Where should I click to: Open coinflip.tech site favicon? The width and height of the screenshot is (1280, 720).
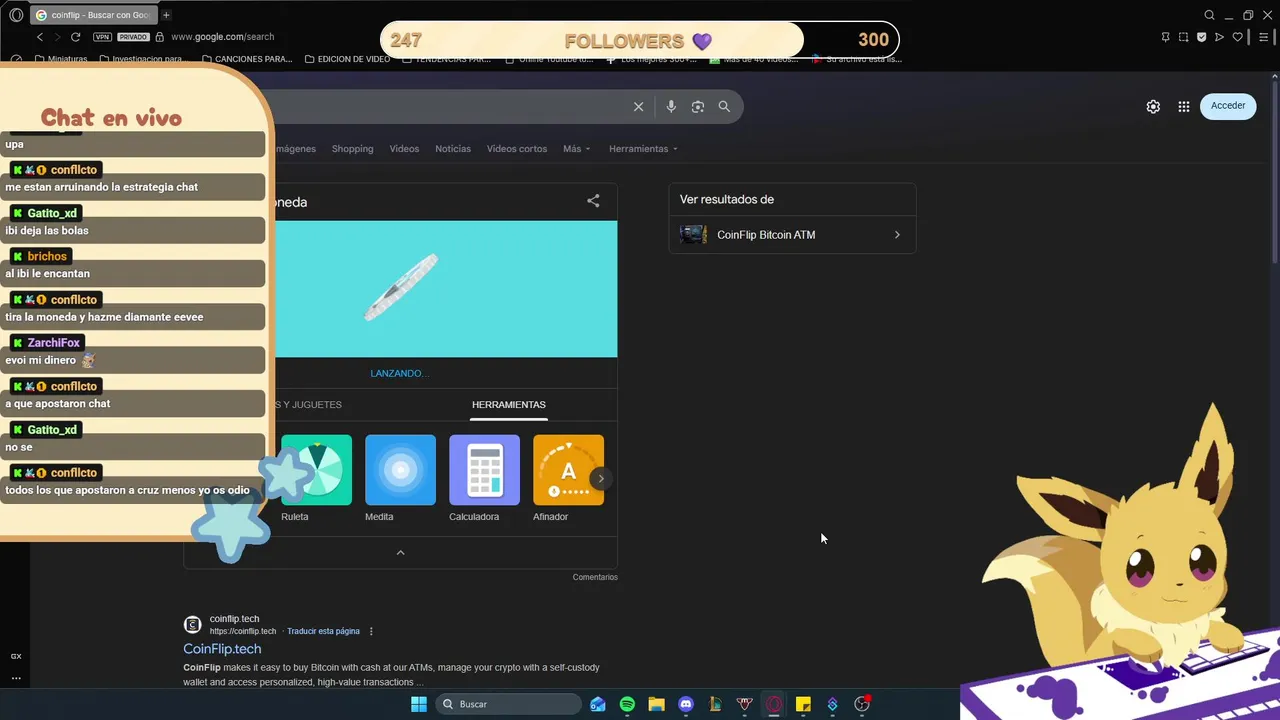(x=193, y=625)
